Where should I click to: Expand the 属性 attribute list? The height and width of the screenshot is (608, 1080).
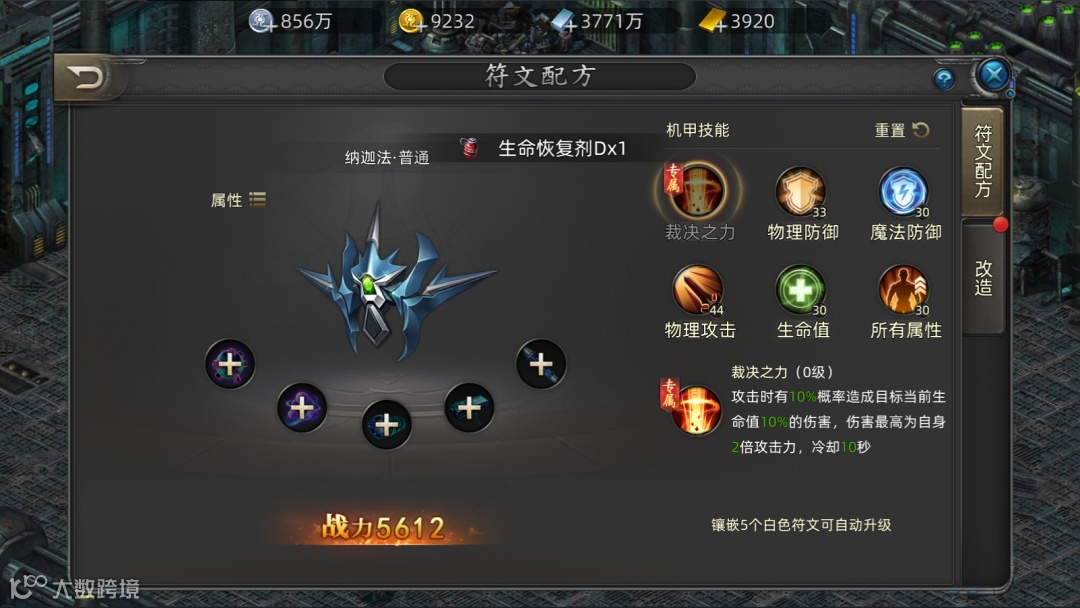[x=238, y=200]
